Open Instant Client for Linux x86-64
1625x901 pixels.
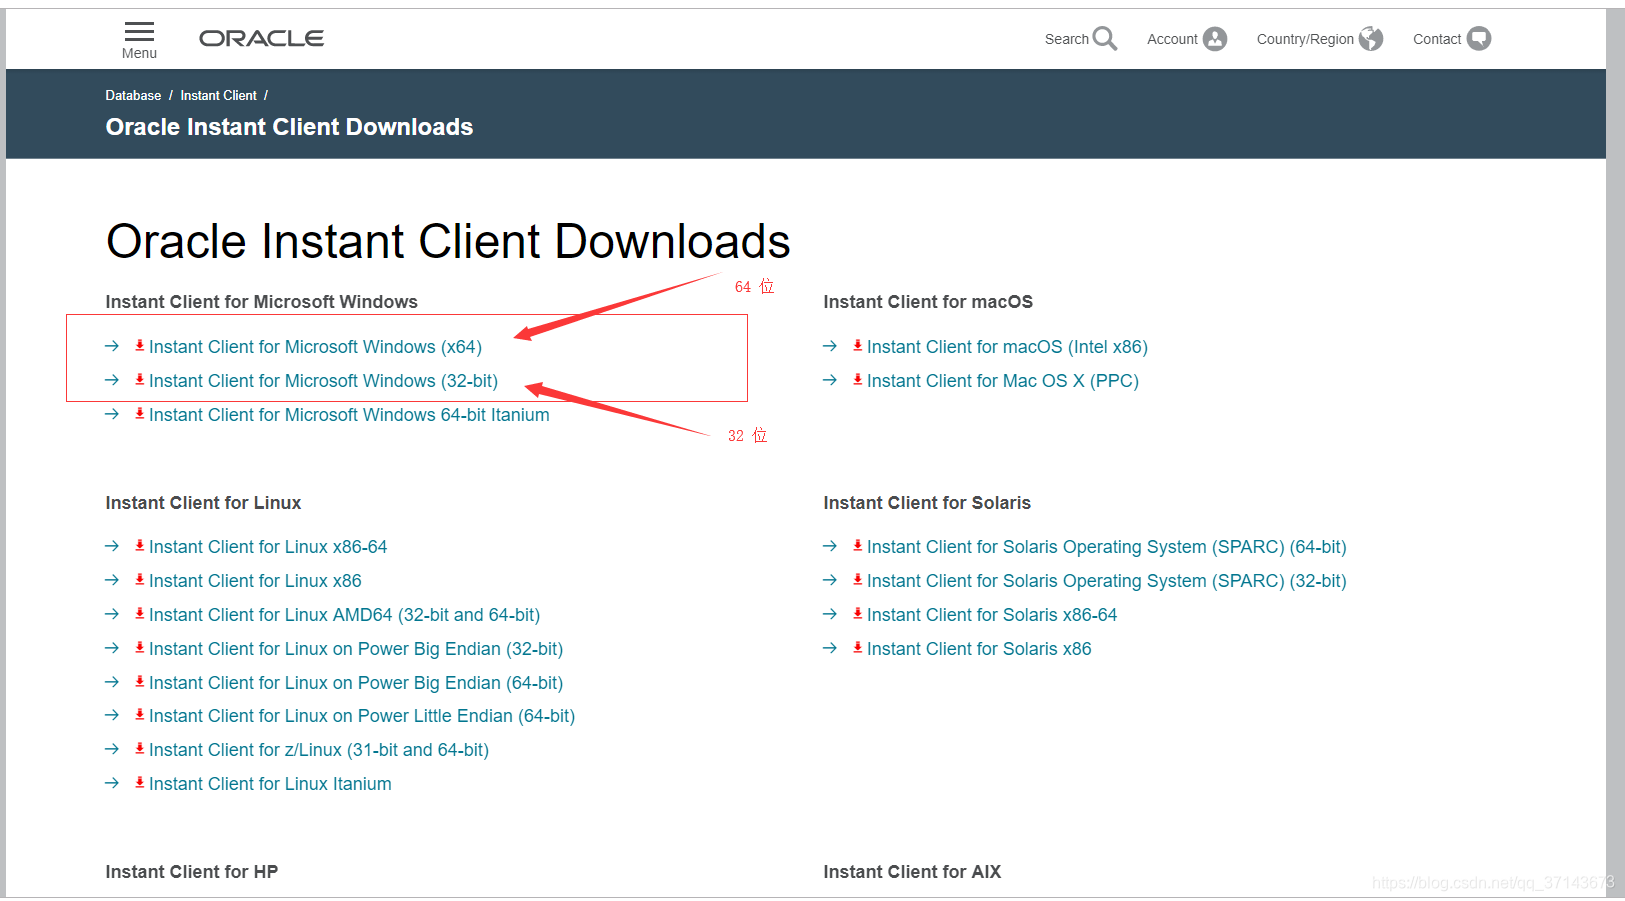click(x=268, y=547)
